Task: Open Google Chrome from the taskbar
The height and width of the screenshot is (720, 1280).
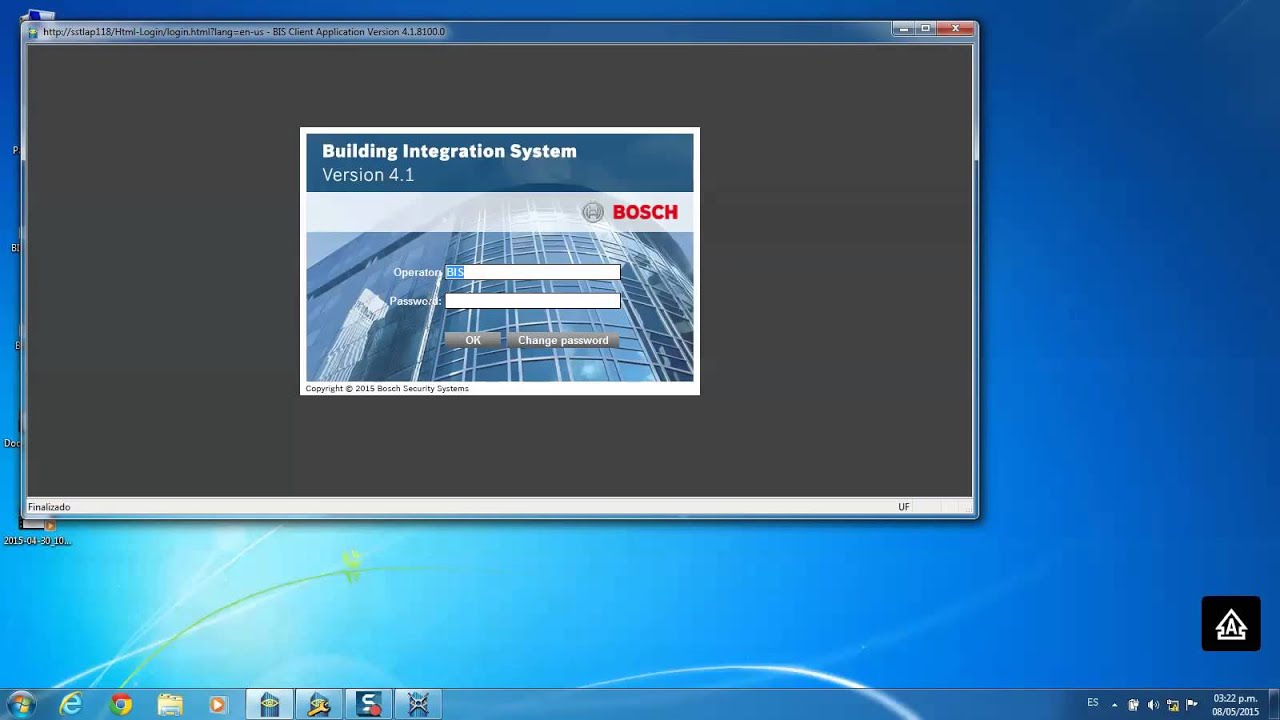Action: (x=121, y=705)
